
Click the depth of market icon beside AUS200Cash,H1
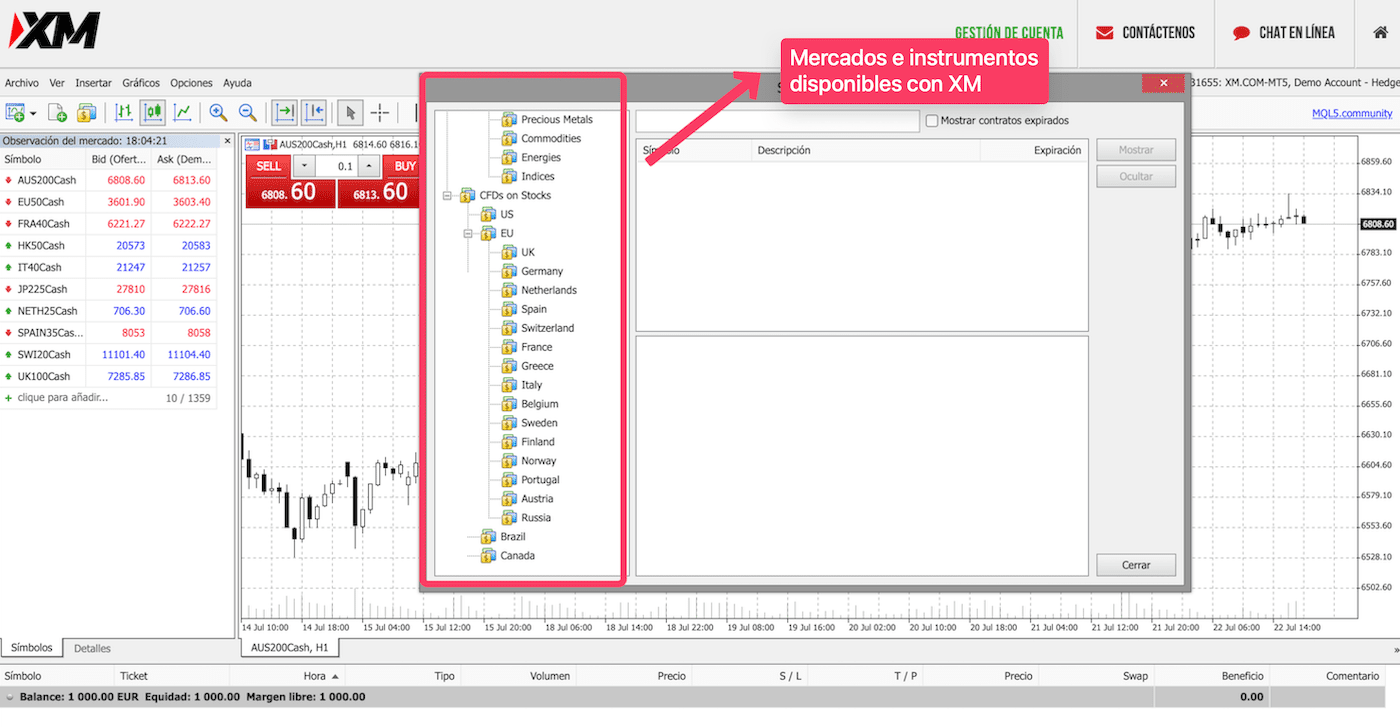pos(270,144)
